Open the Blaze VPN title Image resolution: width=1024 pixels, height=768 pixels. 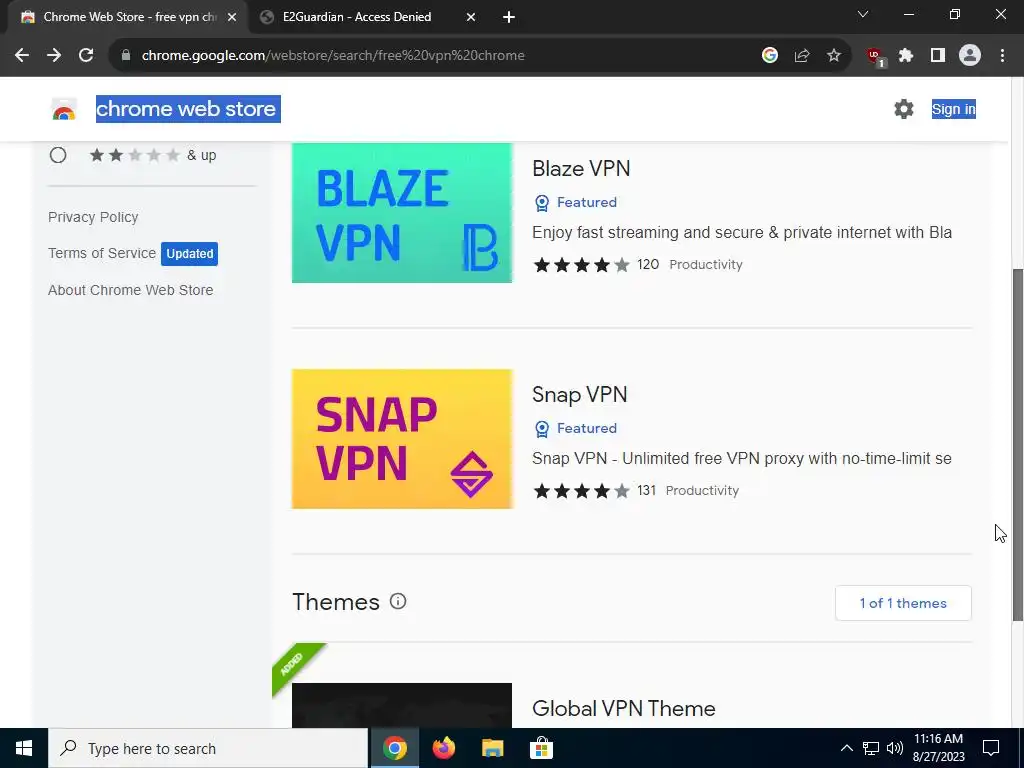(x=581, y=168)
